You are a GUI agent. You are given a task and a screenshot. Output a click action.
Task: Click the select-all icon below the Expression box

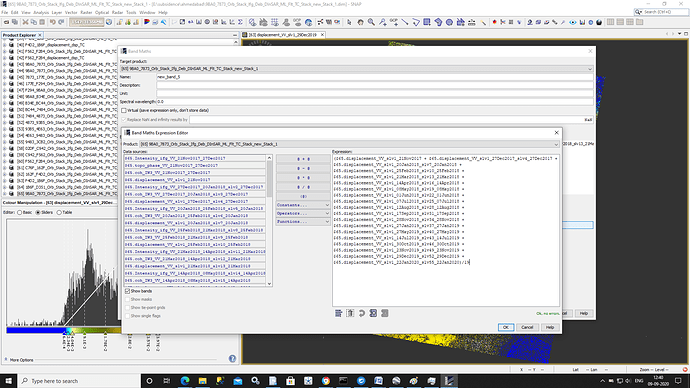tap(338, 313)
